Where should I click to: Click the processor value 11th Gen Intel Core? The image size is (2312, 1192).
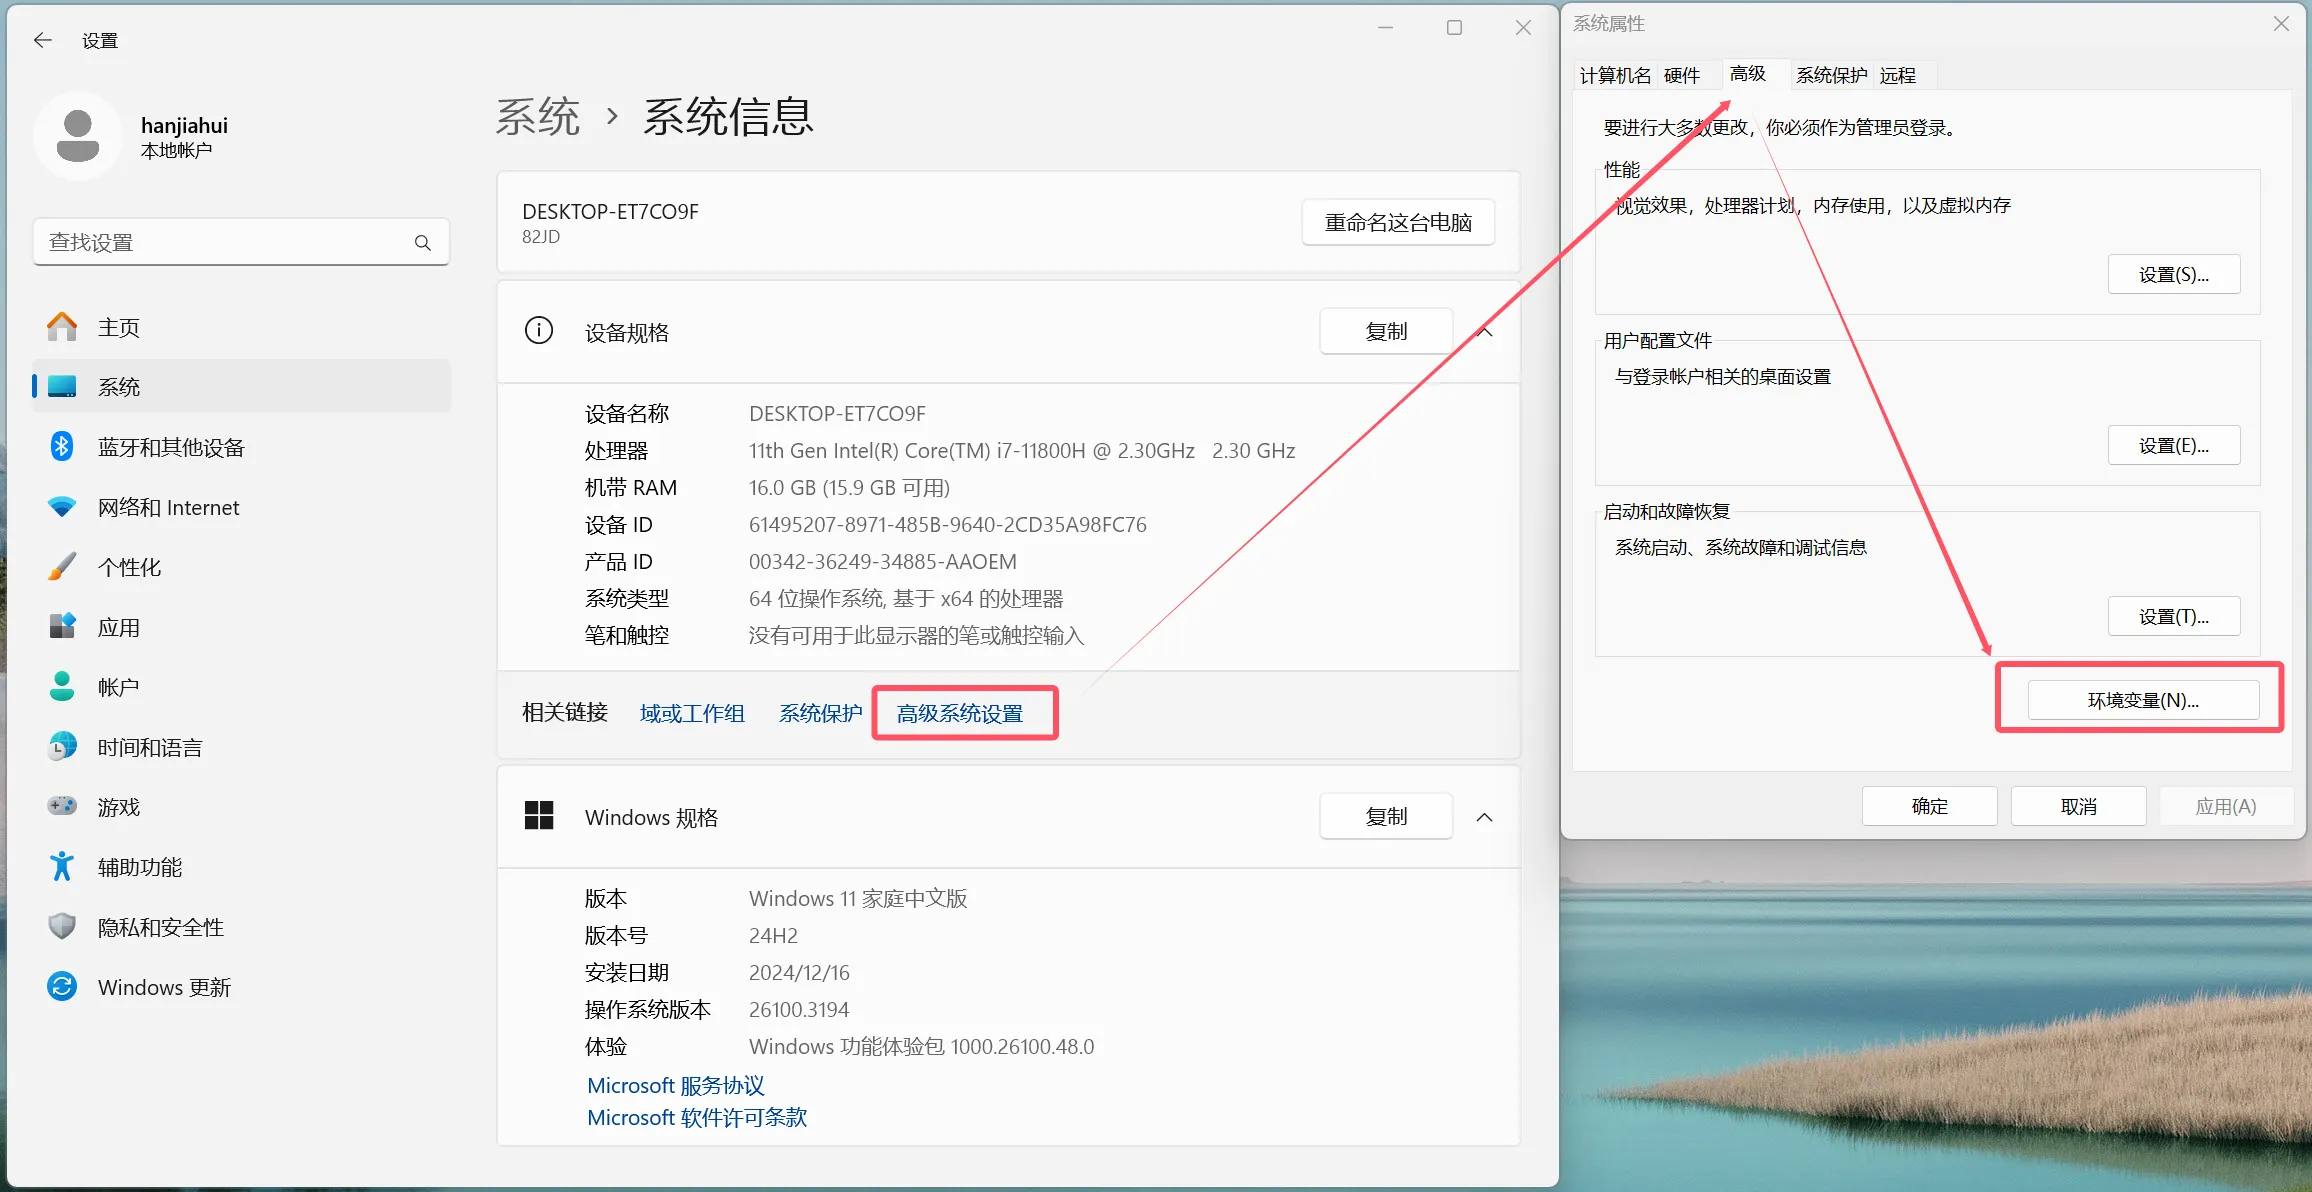pyautogui.click(x=1022, y=451)
